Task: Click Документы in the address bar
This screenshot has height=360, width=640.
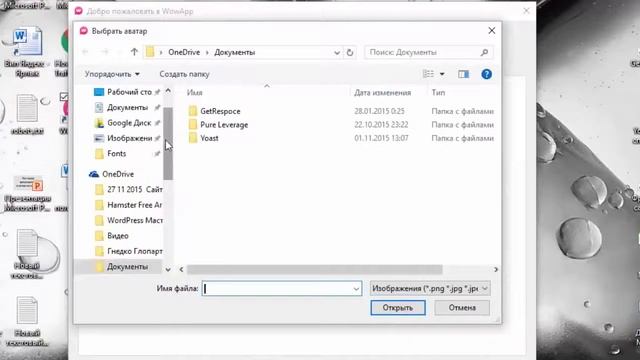Action: 235,52
